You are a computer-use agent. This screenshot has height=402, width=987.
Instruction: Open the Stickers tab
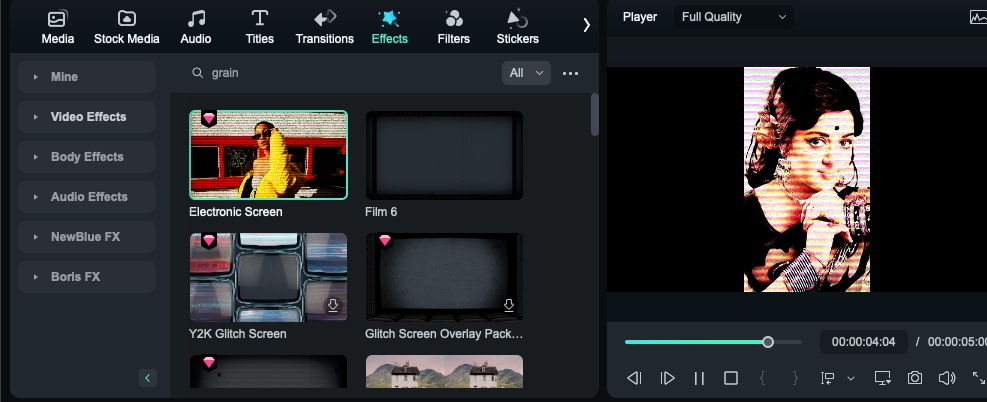tap(517, 28)
